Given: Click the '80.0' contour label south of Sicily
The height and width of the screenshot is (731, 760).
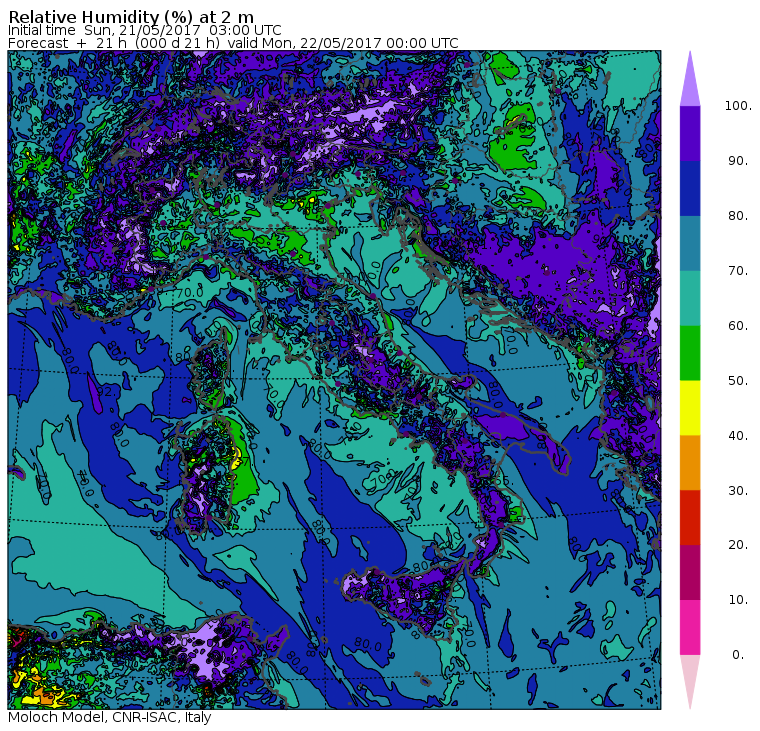Looking at the screenshot, I should [x=368, y=645].
